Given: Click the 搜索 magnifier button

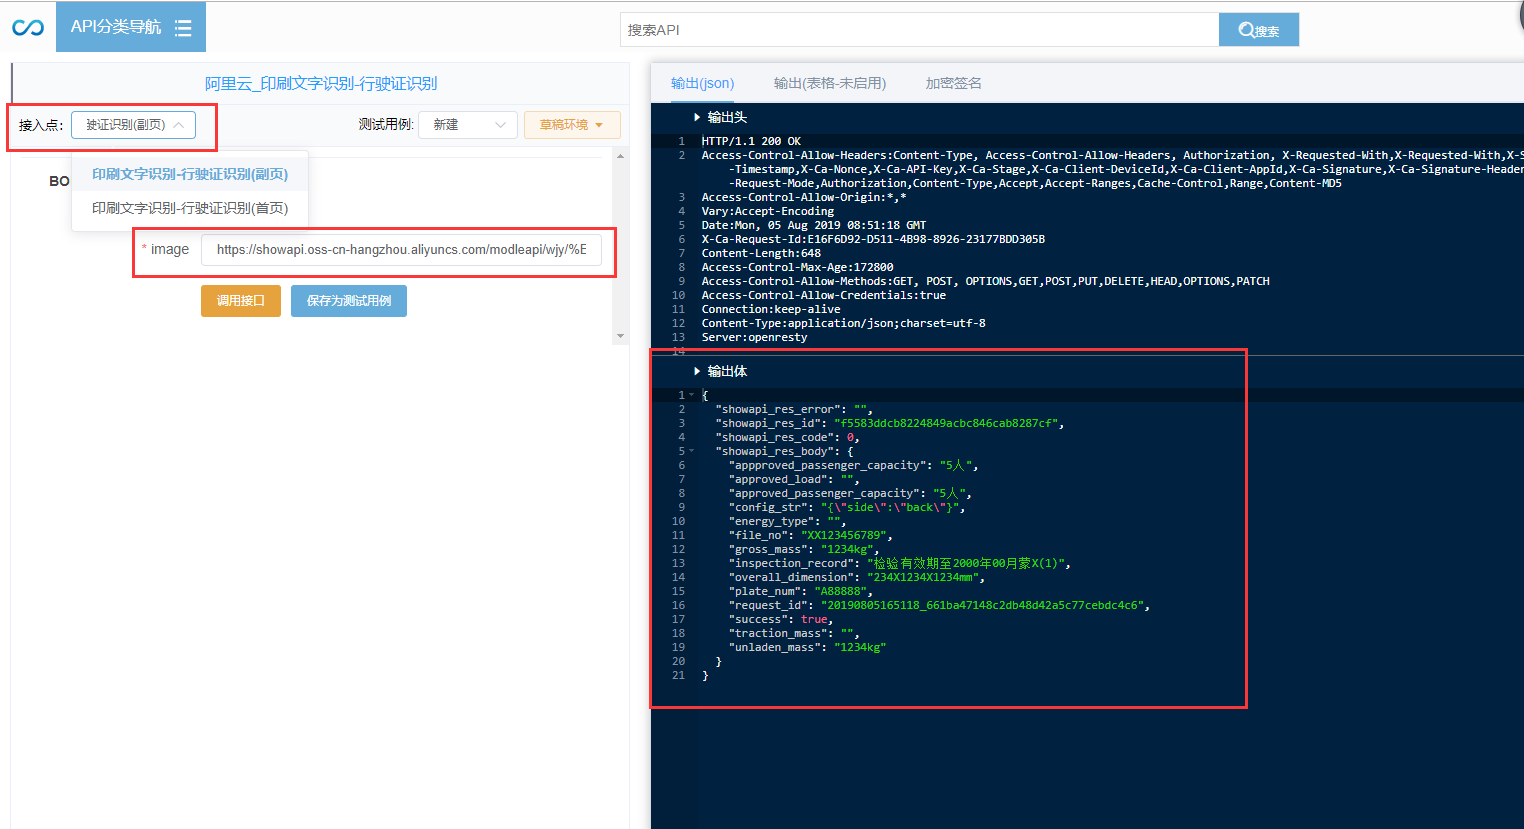Looking at the screenshot, I should pos(1259,30).
